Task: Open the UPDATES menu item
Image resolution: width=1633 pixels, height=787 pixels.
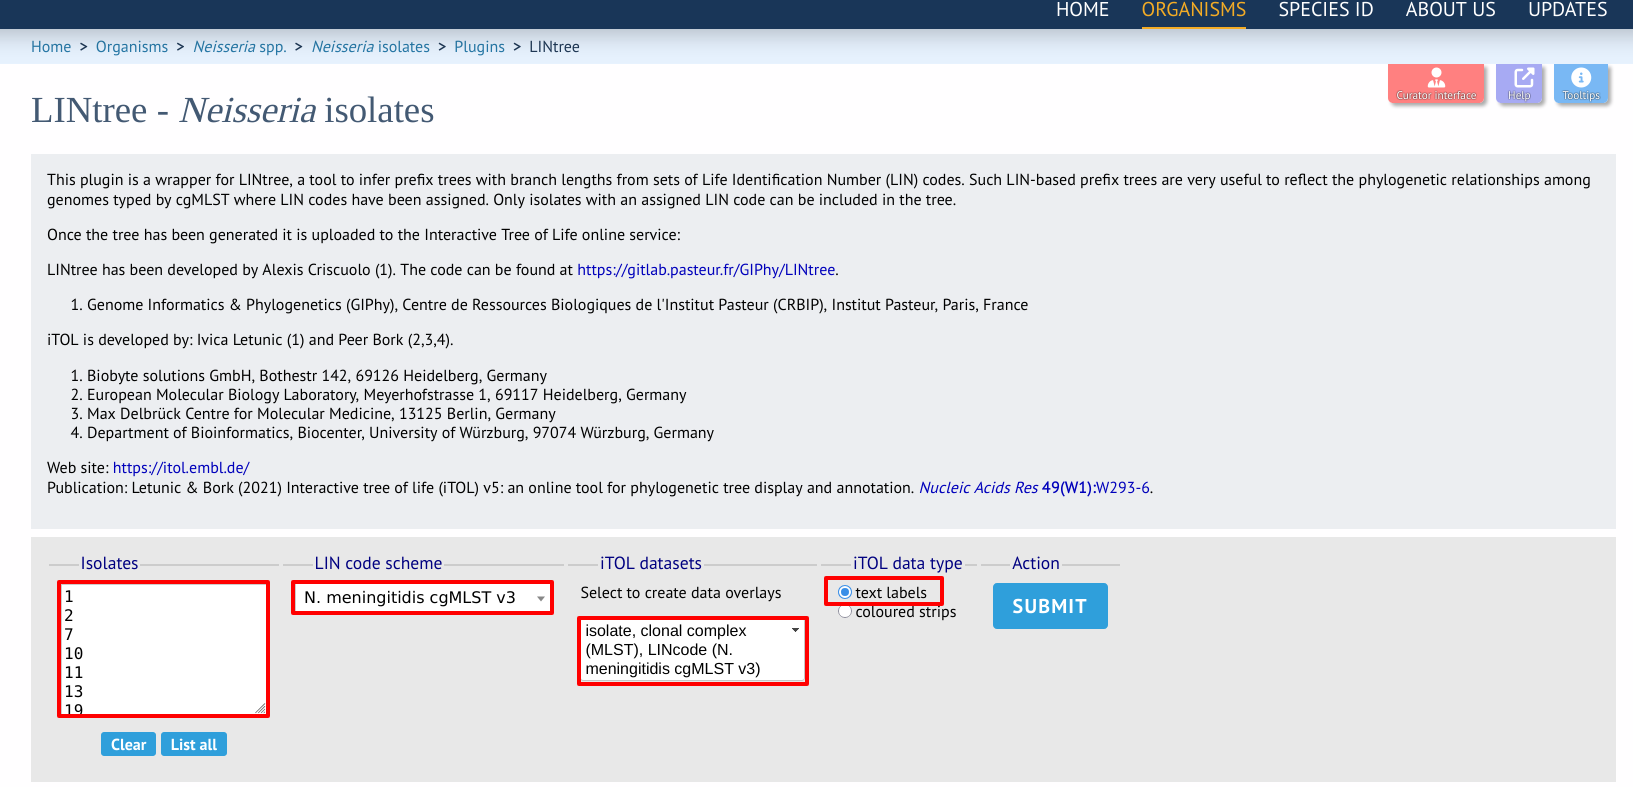Action: tap(1568, 11)
